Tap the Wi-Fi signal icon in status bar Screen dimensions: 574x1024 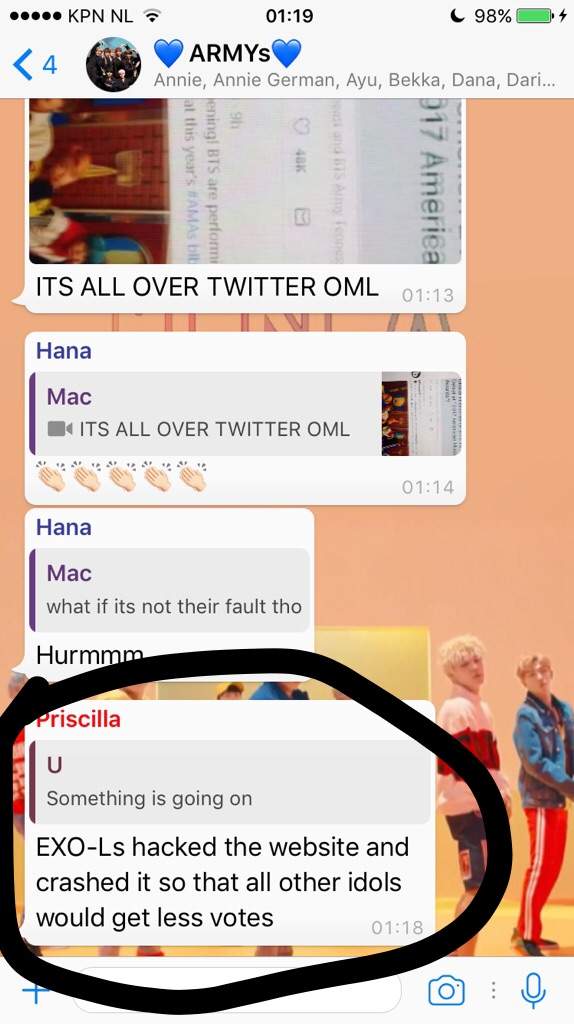(x=151, y=16)
